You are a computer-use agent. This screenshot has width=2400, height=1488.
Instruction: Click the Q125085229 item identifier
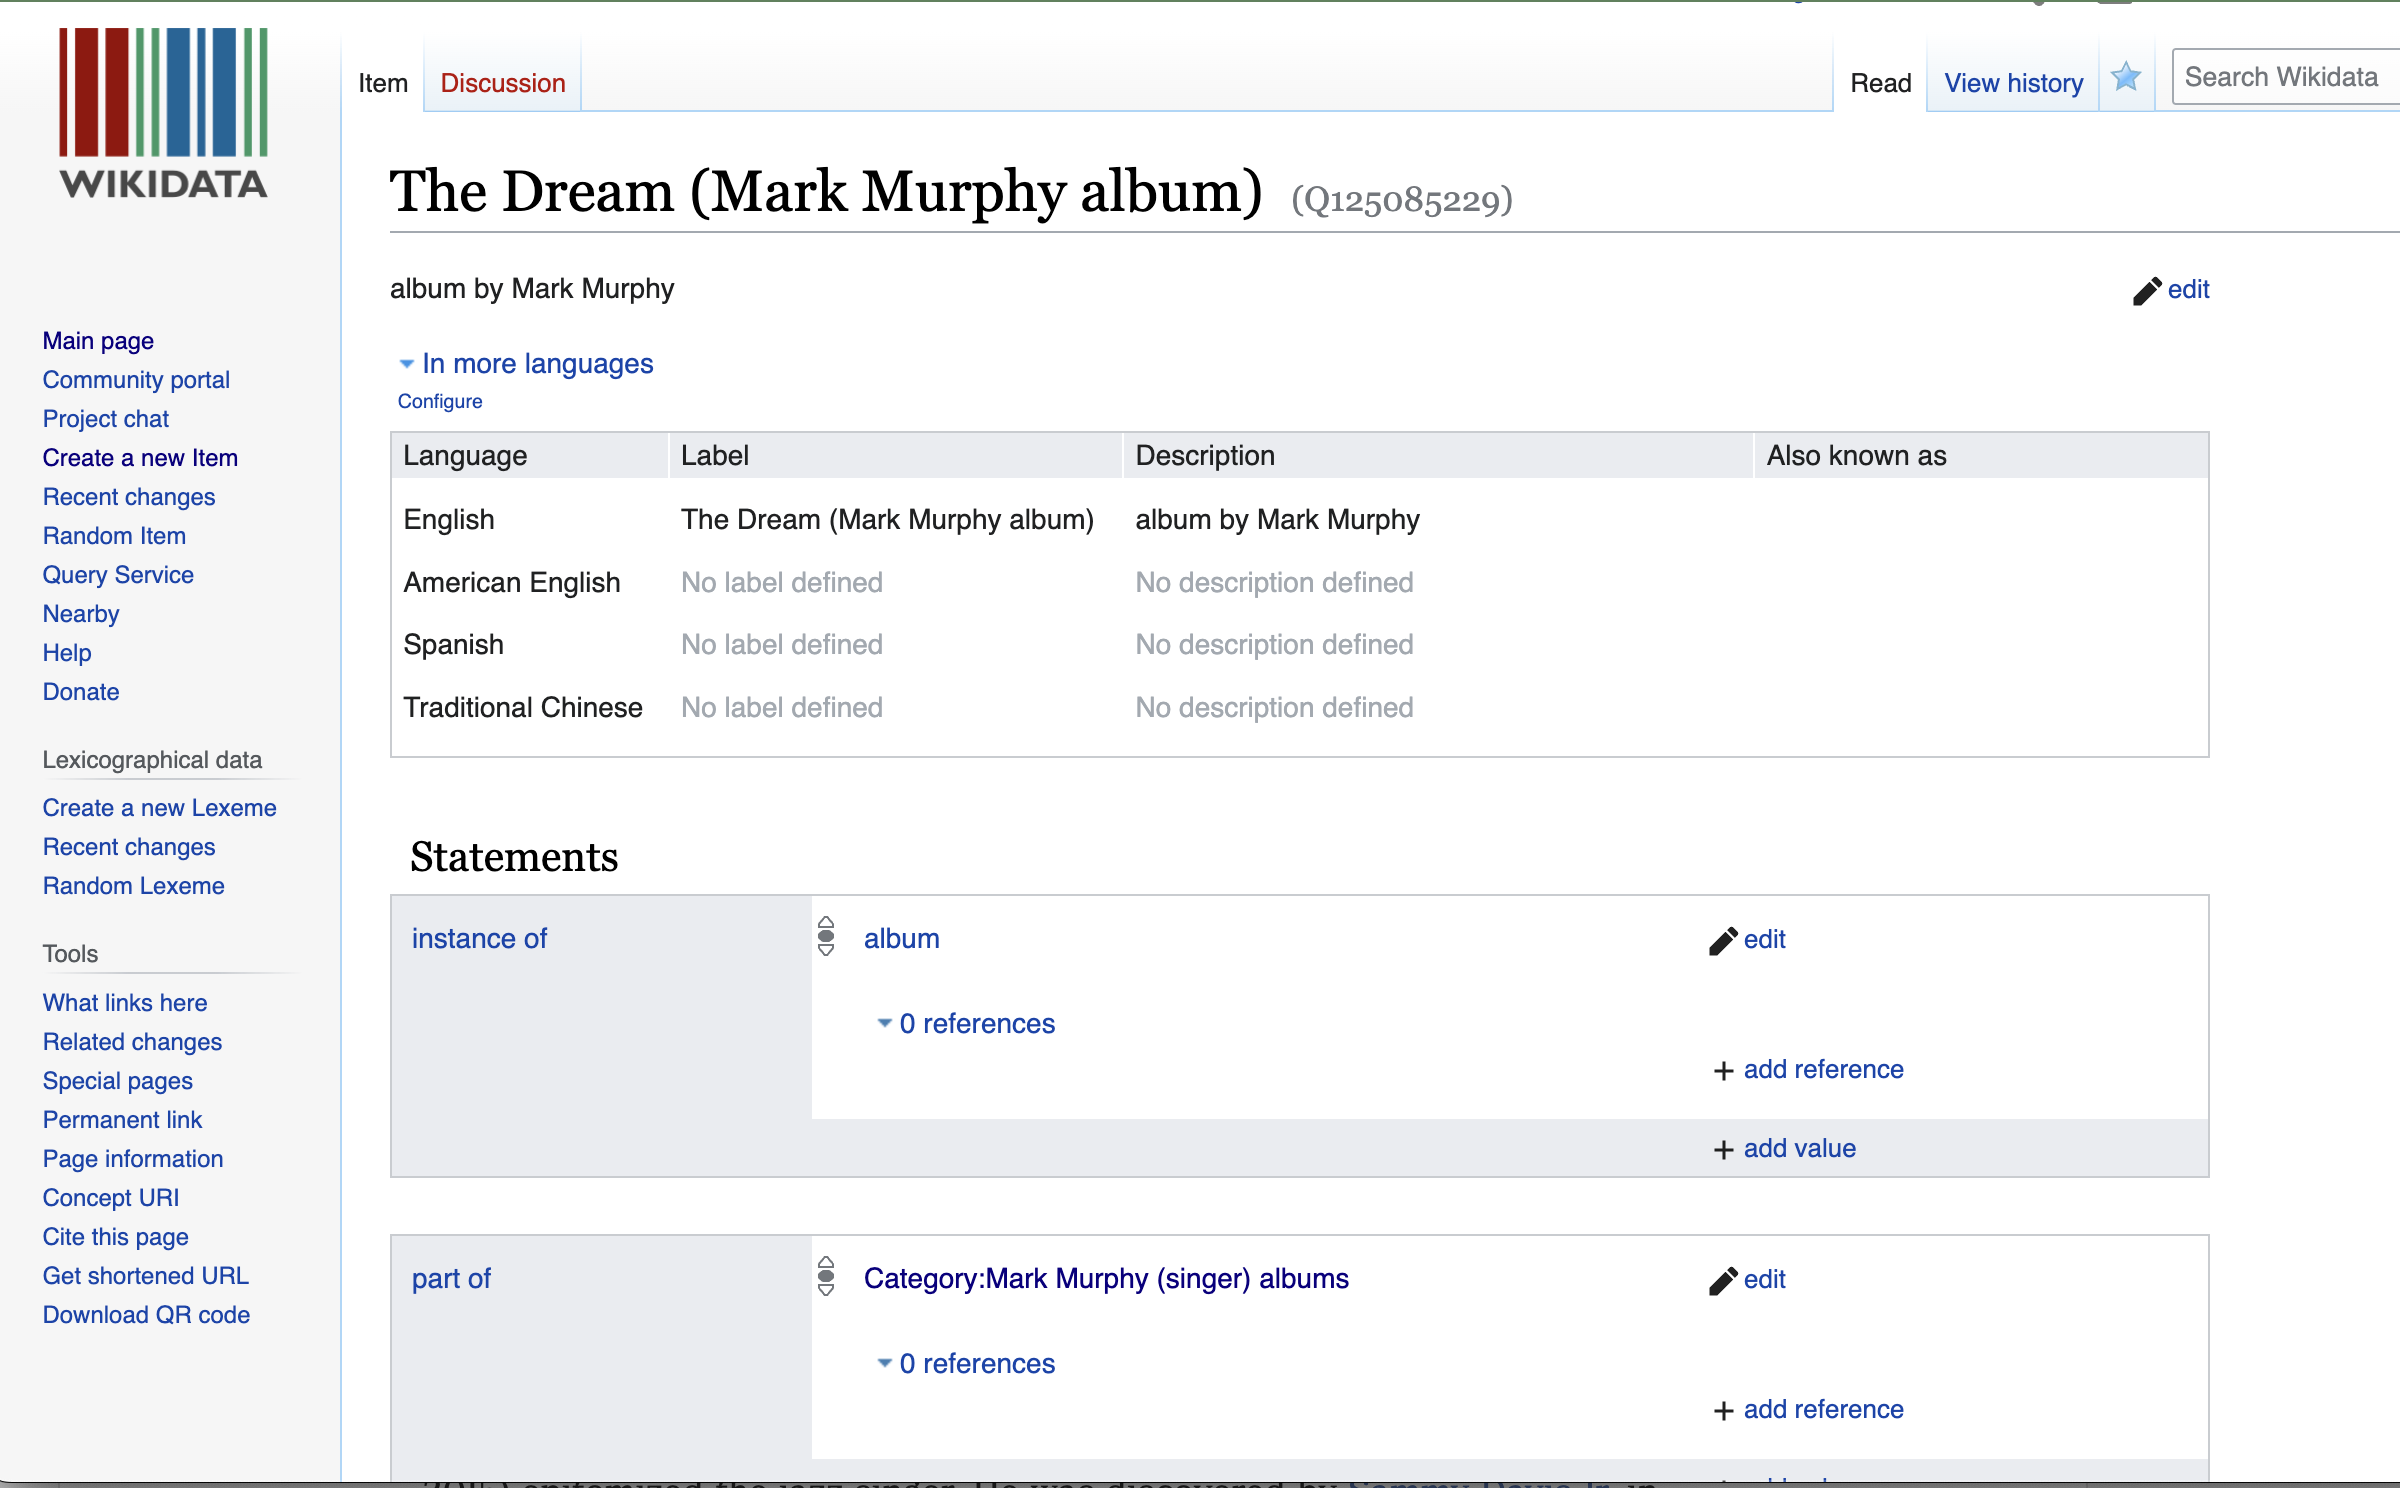(1402, 200)
